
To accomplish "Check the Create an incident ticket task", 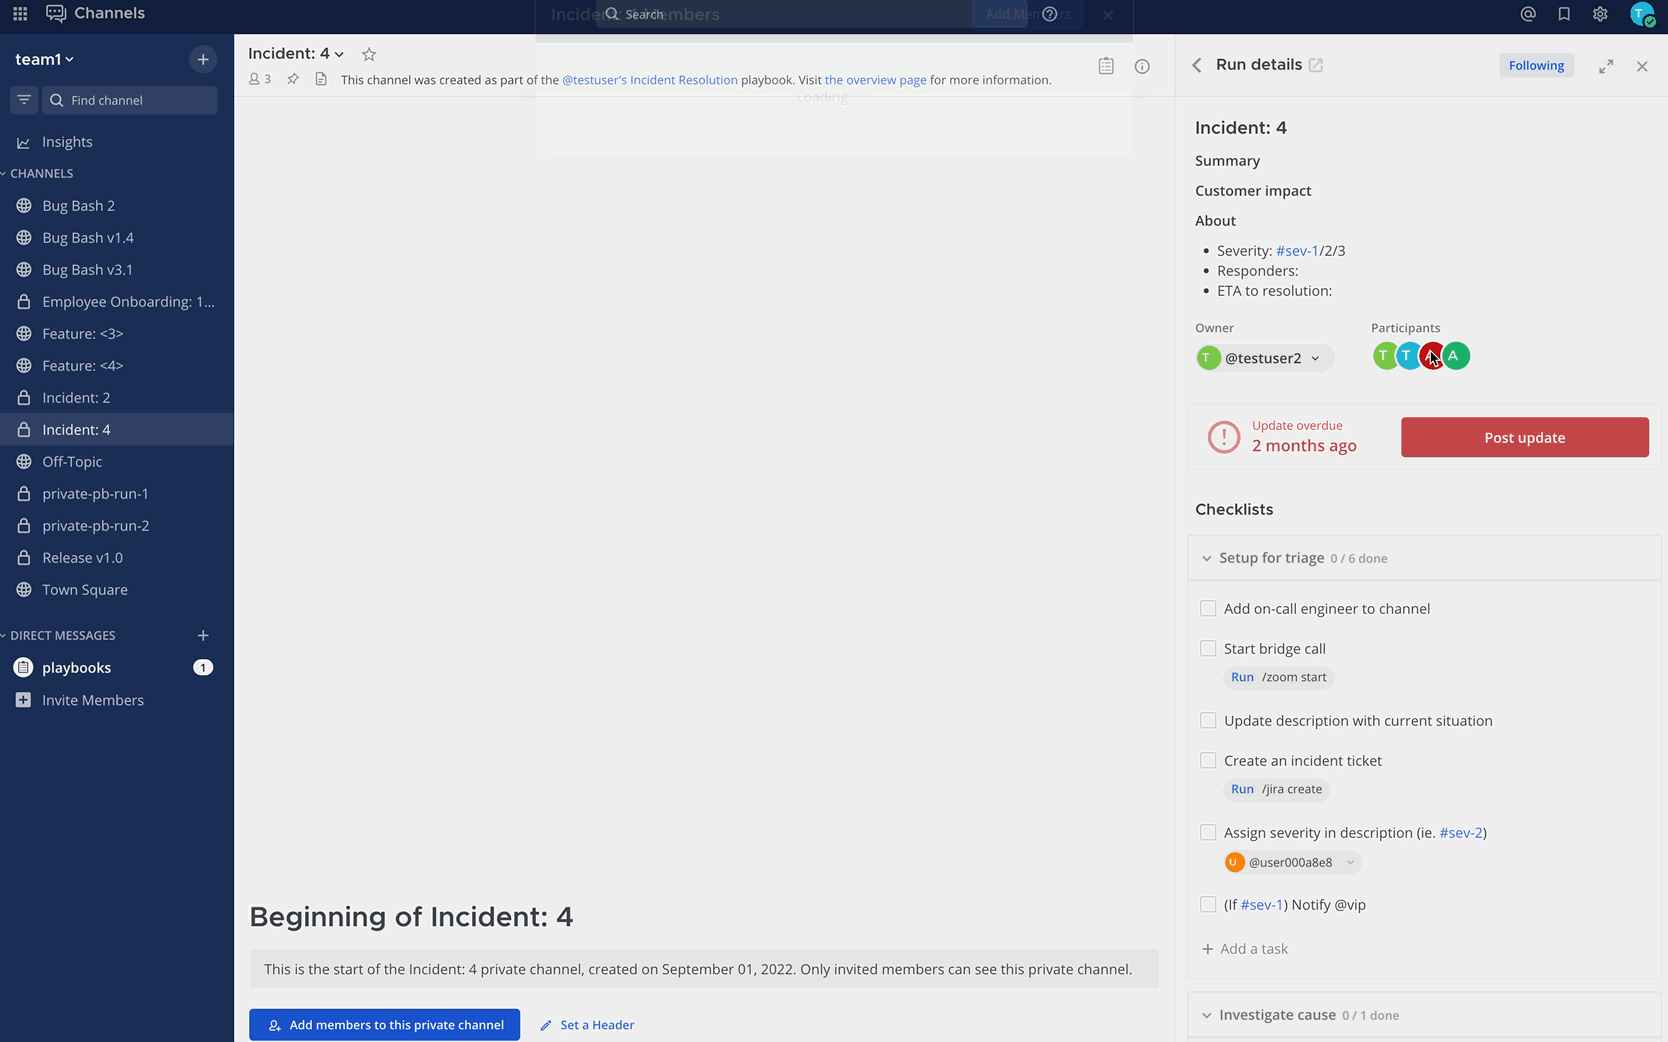I will pos(1208,760).
